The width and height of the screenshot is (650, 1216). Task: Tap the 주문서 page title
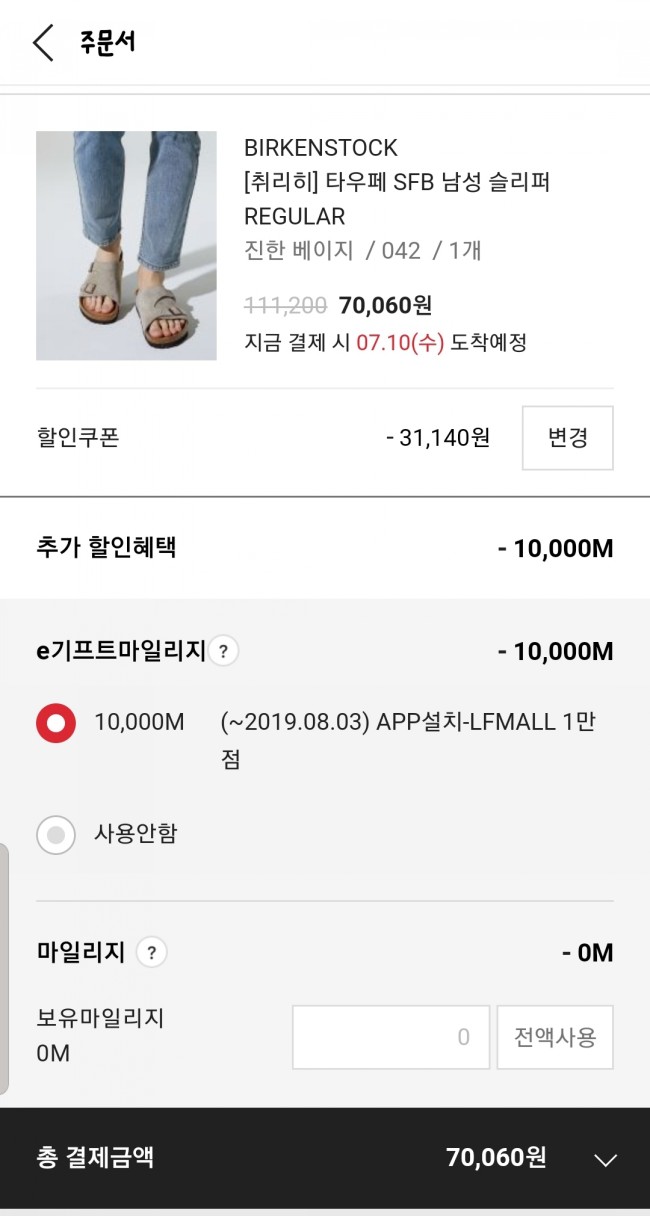[107, 43]
